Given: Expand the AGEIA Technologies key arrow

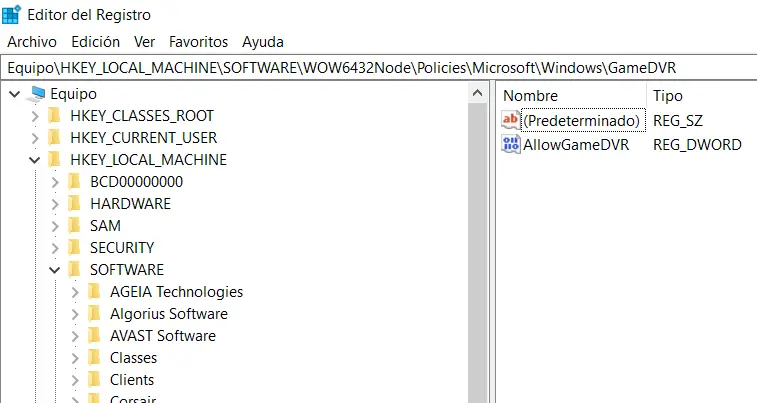Looking at the screenshot, I should (75, 292).
